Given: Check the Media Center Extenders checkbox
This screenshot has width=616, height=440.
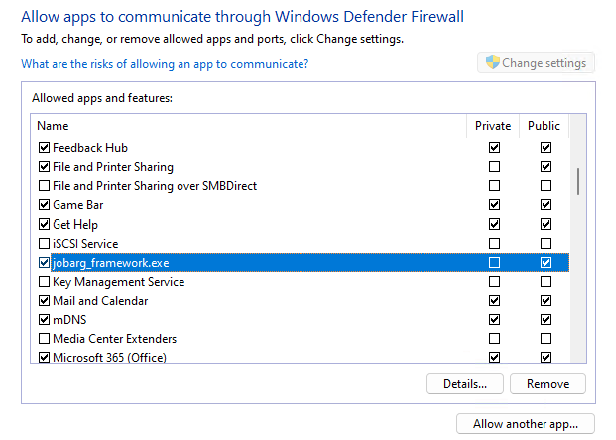Looking at the screenshot, I should [x=44, y=339].
